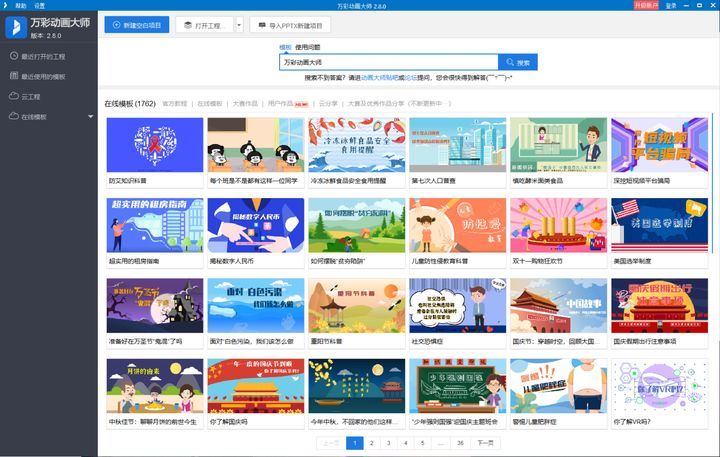This screenshot has width=720, height=457.
Task: Click the red 升级账户 button
Action: 647,6
